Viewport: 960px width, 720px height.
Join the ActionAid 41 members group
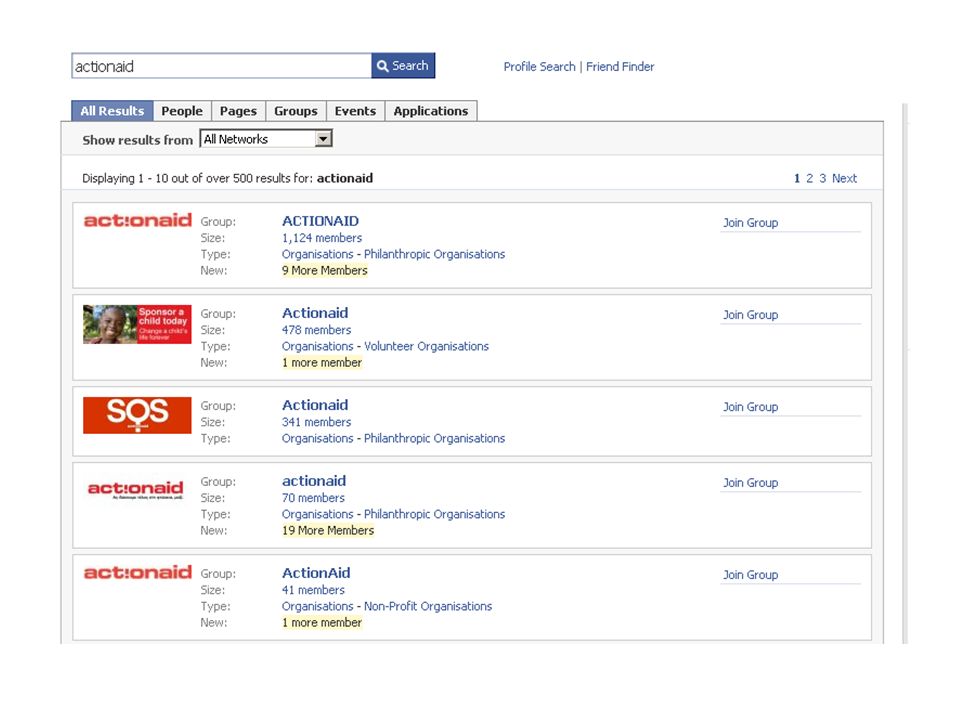751,574
